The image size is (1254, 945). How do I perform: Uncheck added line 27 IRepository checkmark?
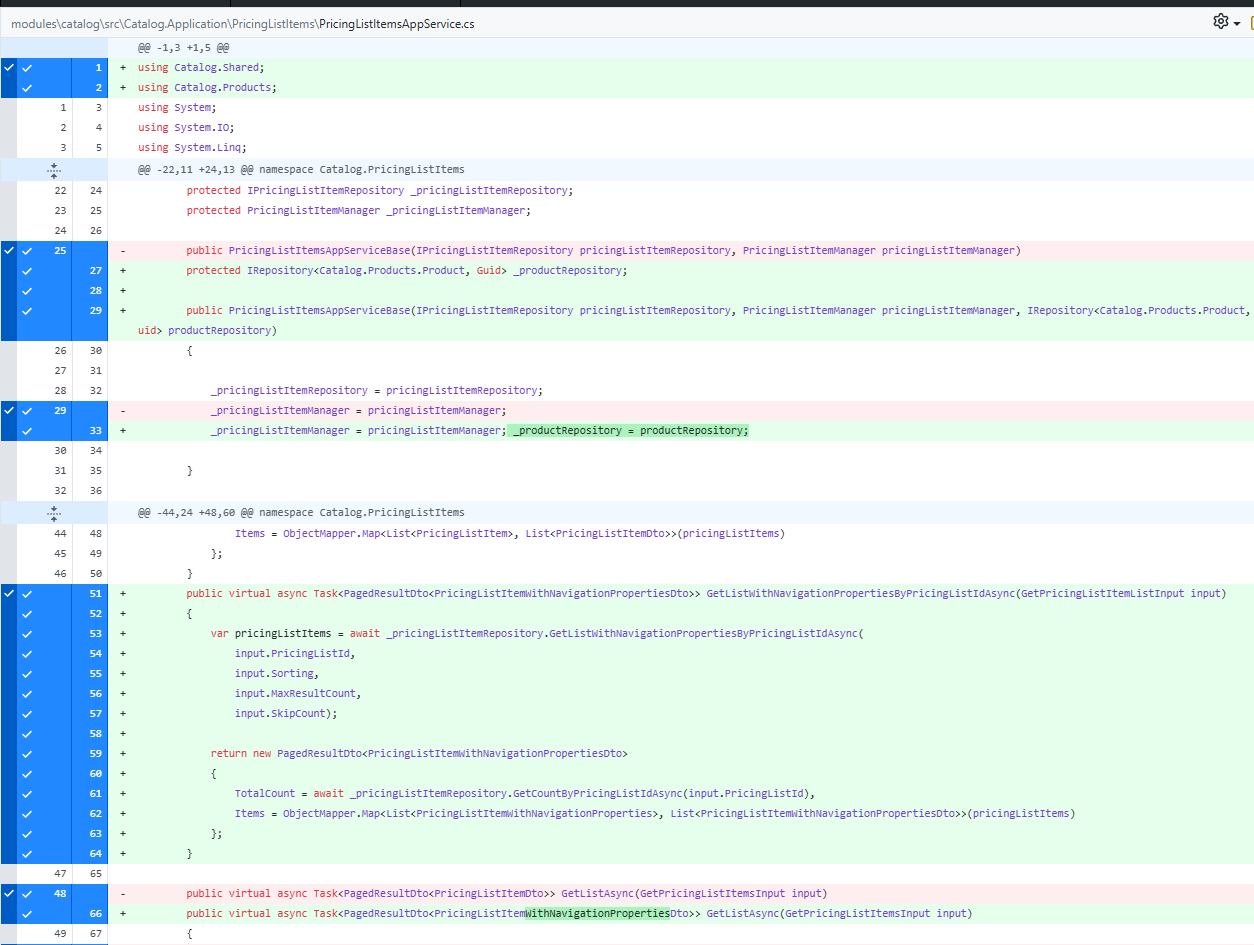pos(28,270)
